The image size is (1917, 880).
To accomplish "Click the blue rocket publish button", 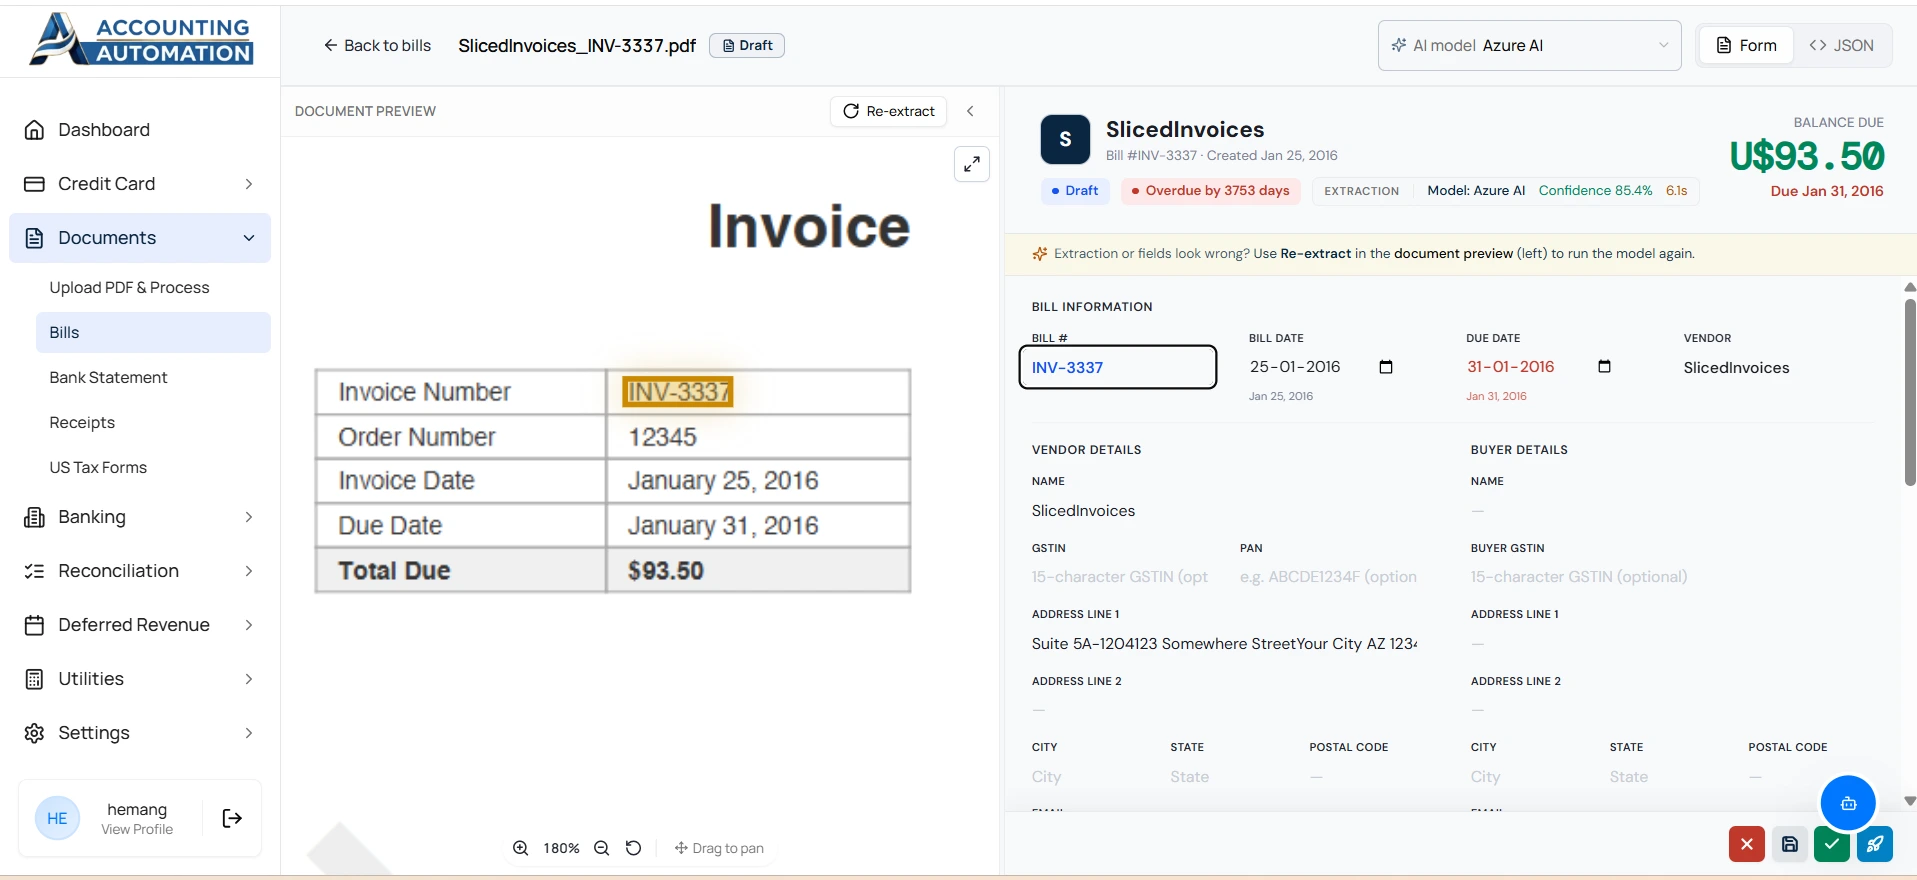I will tap(1875, 844).
